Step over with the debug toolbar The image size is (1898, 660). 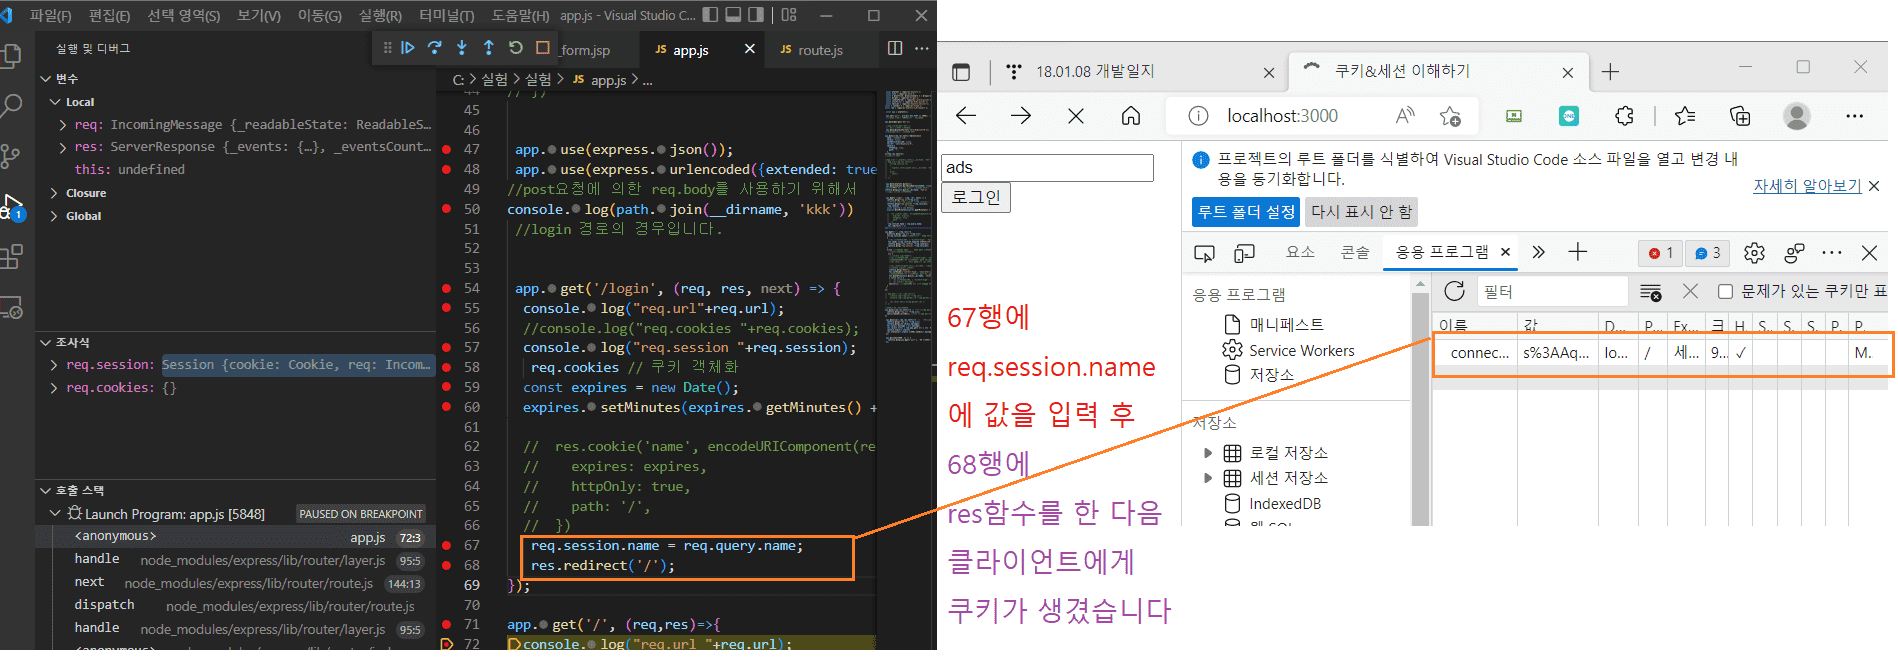pyautogui.click(x=435, y=47)
